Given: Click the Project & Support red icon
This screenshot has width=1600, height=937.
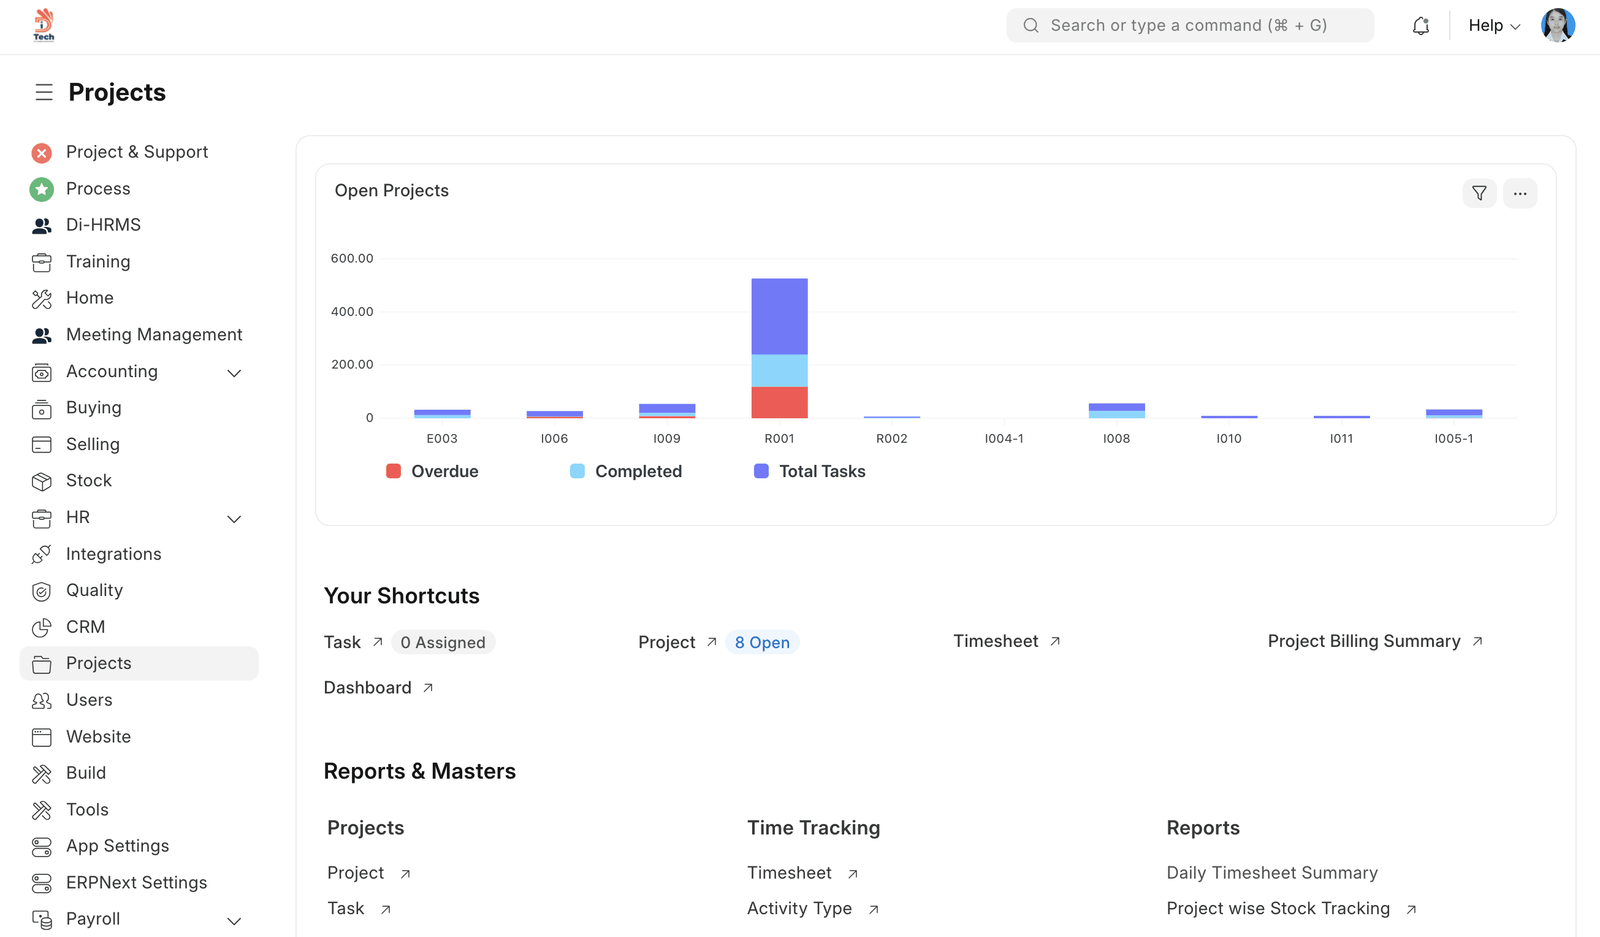Looking at the screenshot, I should (42, 153).
